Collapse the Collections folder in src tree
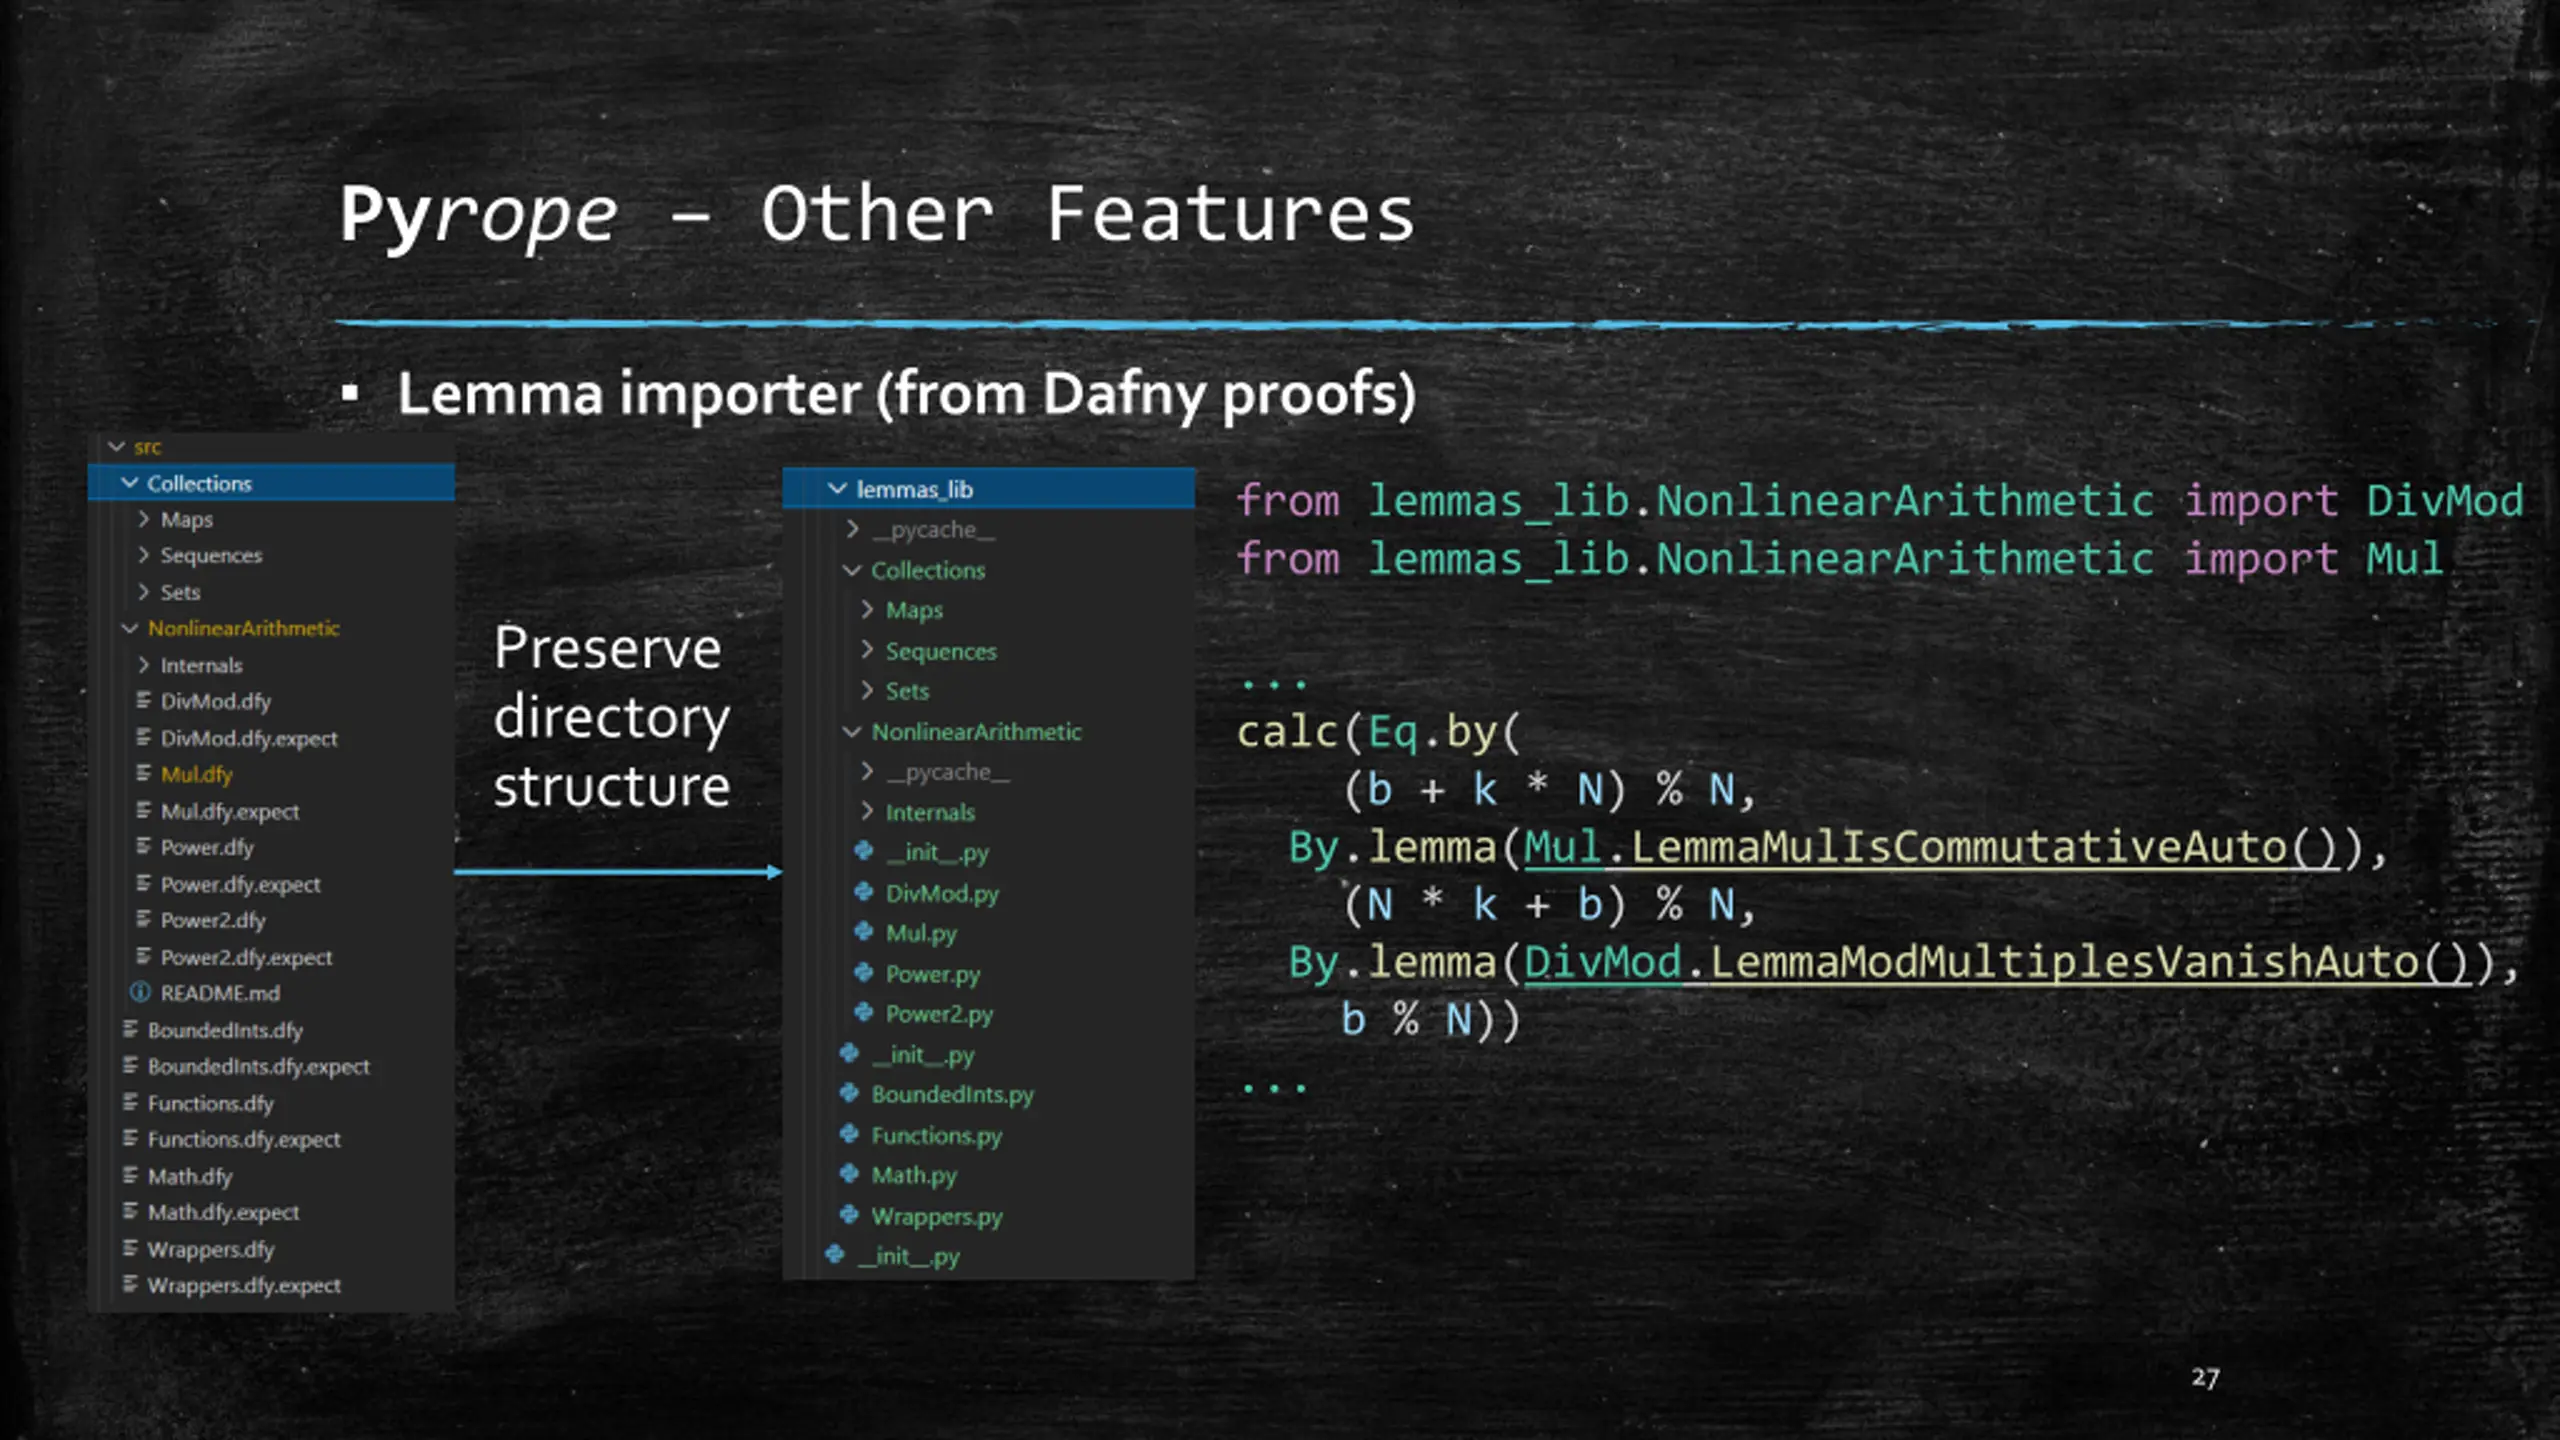 130,483
